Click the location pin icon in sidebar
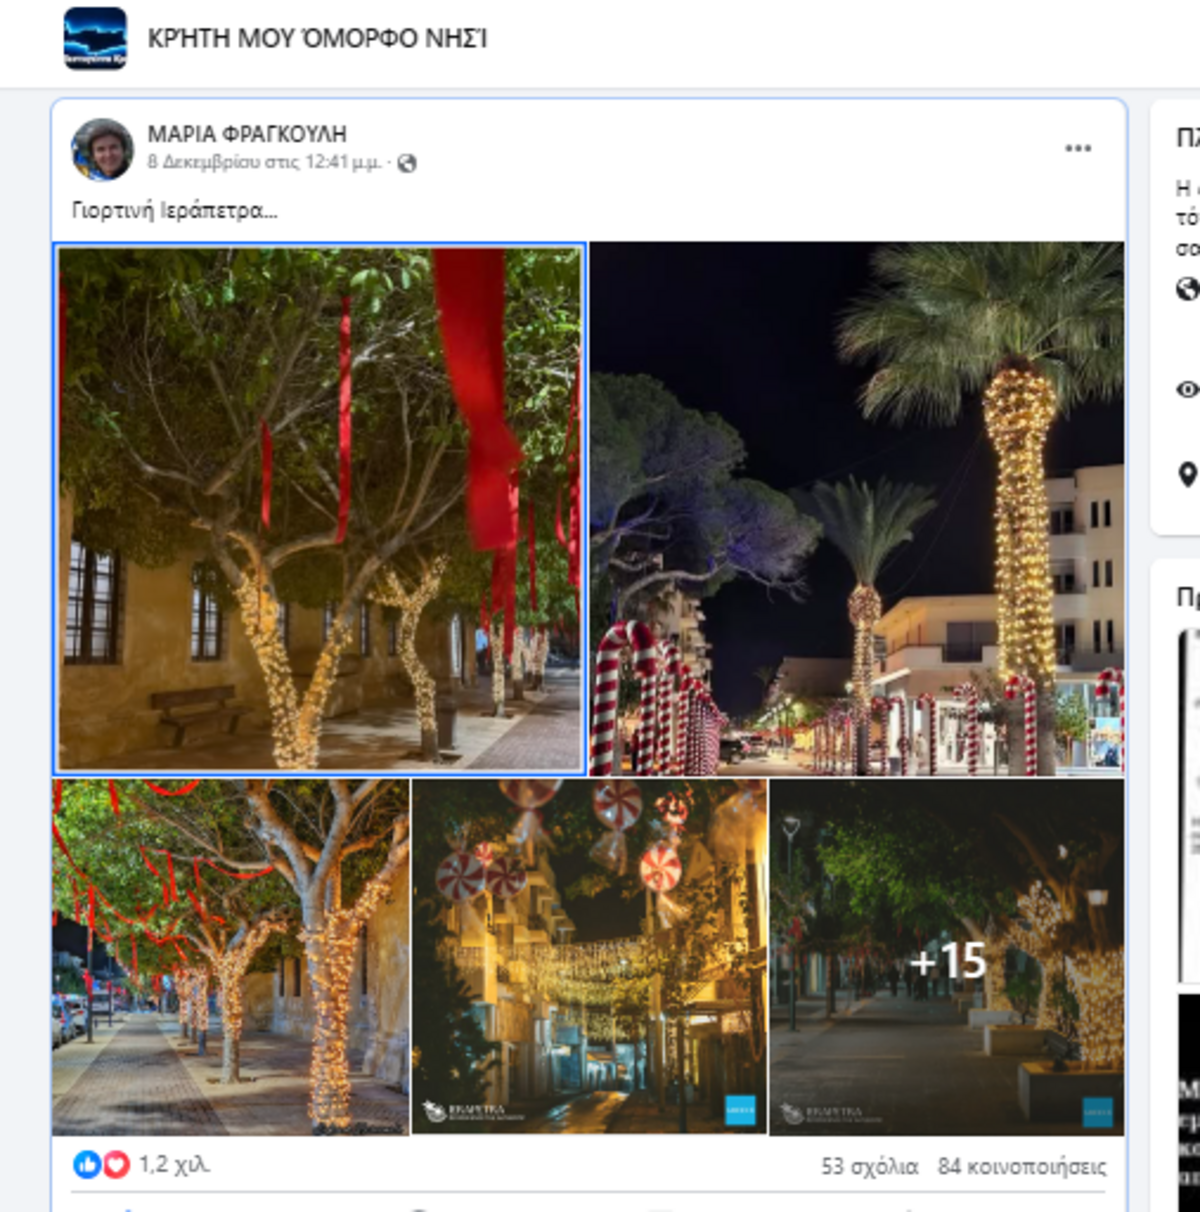The image size is (1200, 1212). coord(1188,474)
